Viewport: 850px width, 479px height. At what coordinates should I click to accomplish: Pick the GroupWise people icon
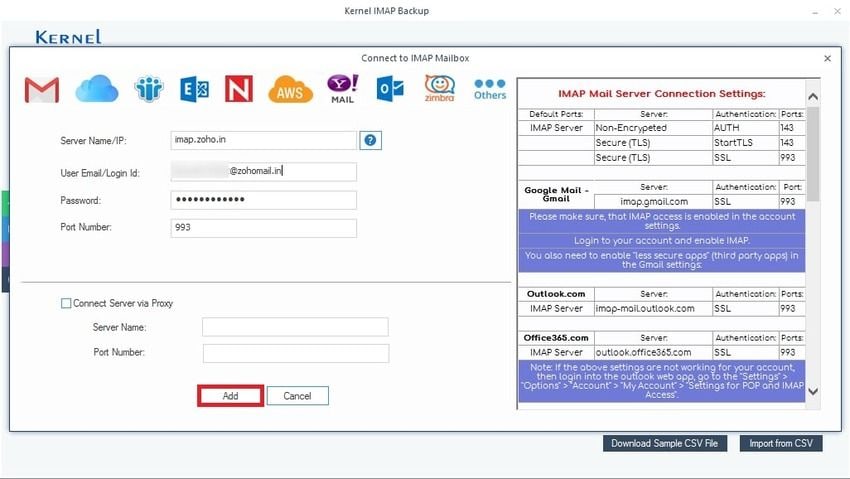click(x=149, y=89)
